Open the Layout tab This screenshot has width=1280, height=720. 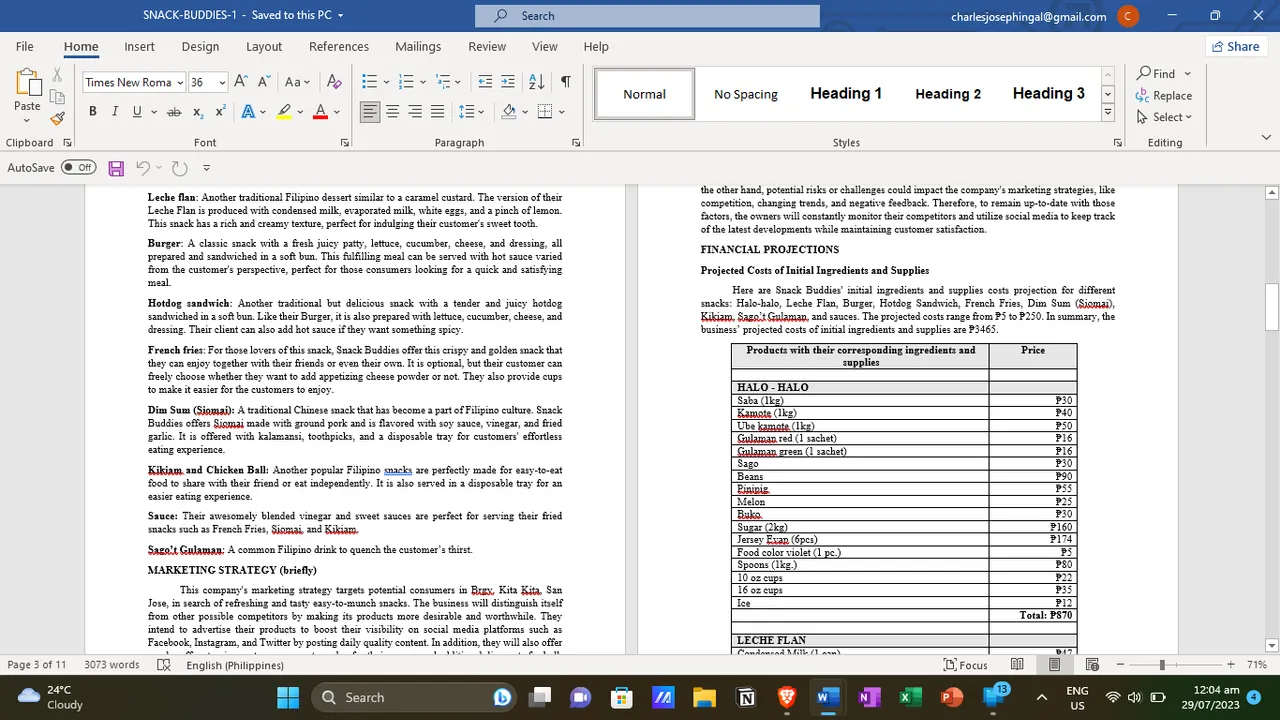[x=264, y=46]
